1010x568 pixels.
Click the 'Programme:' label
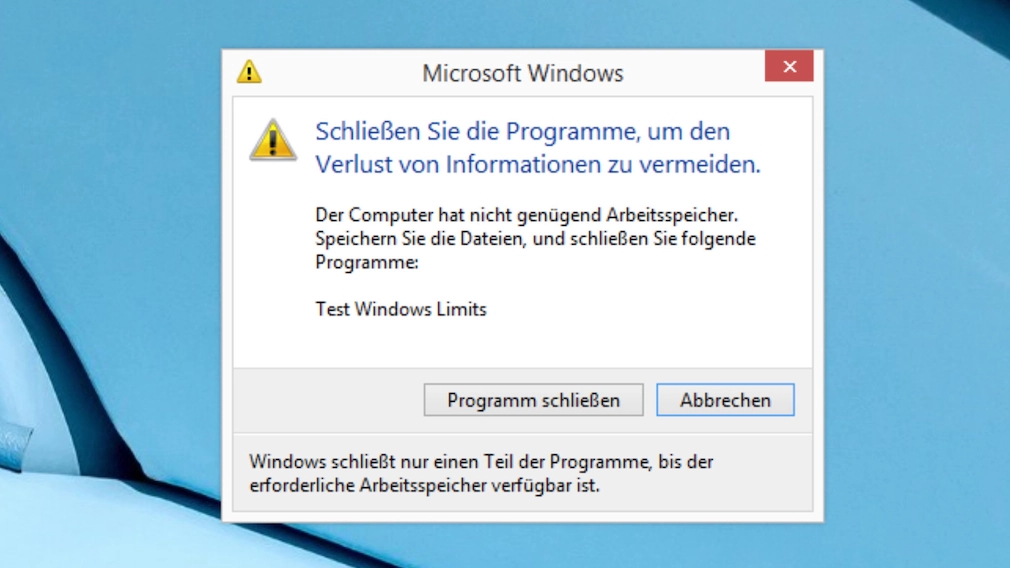[367, 263]
